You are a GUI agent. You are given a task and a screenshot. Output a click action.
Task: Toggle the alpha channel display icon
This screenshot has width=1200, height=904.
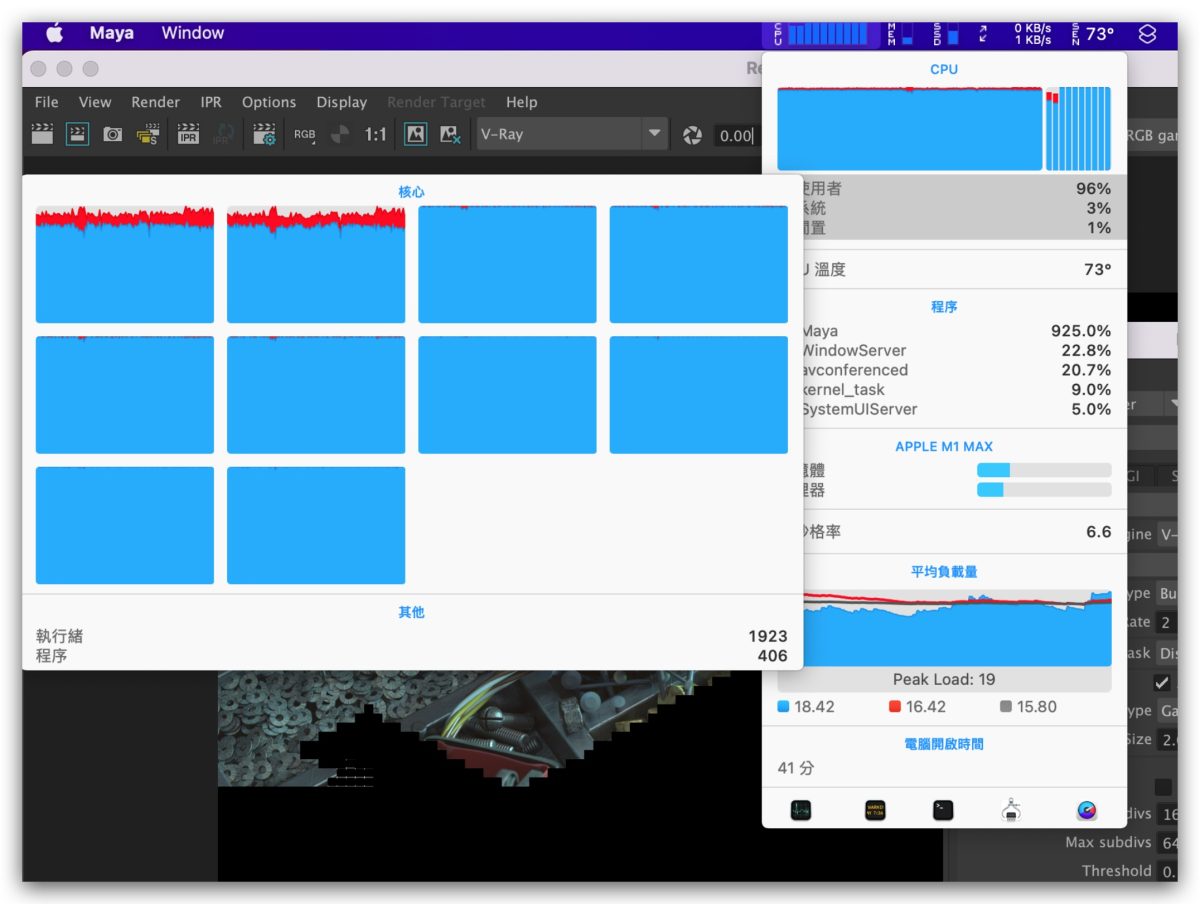[x=340, y=134]
